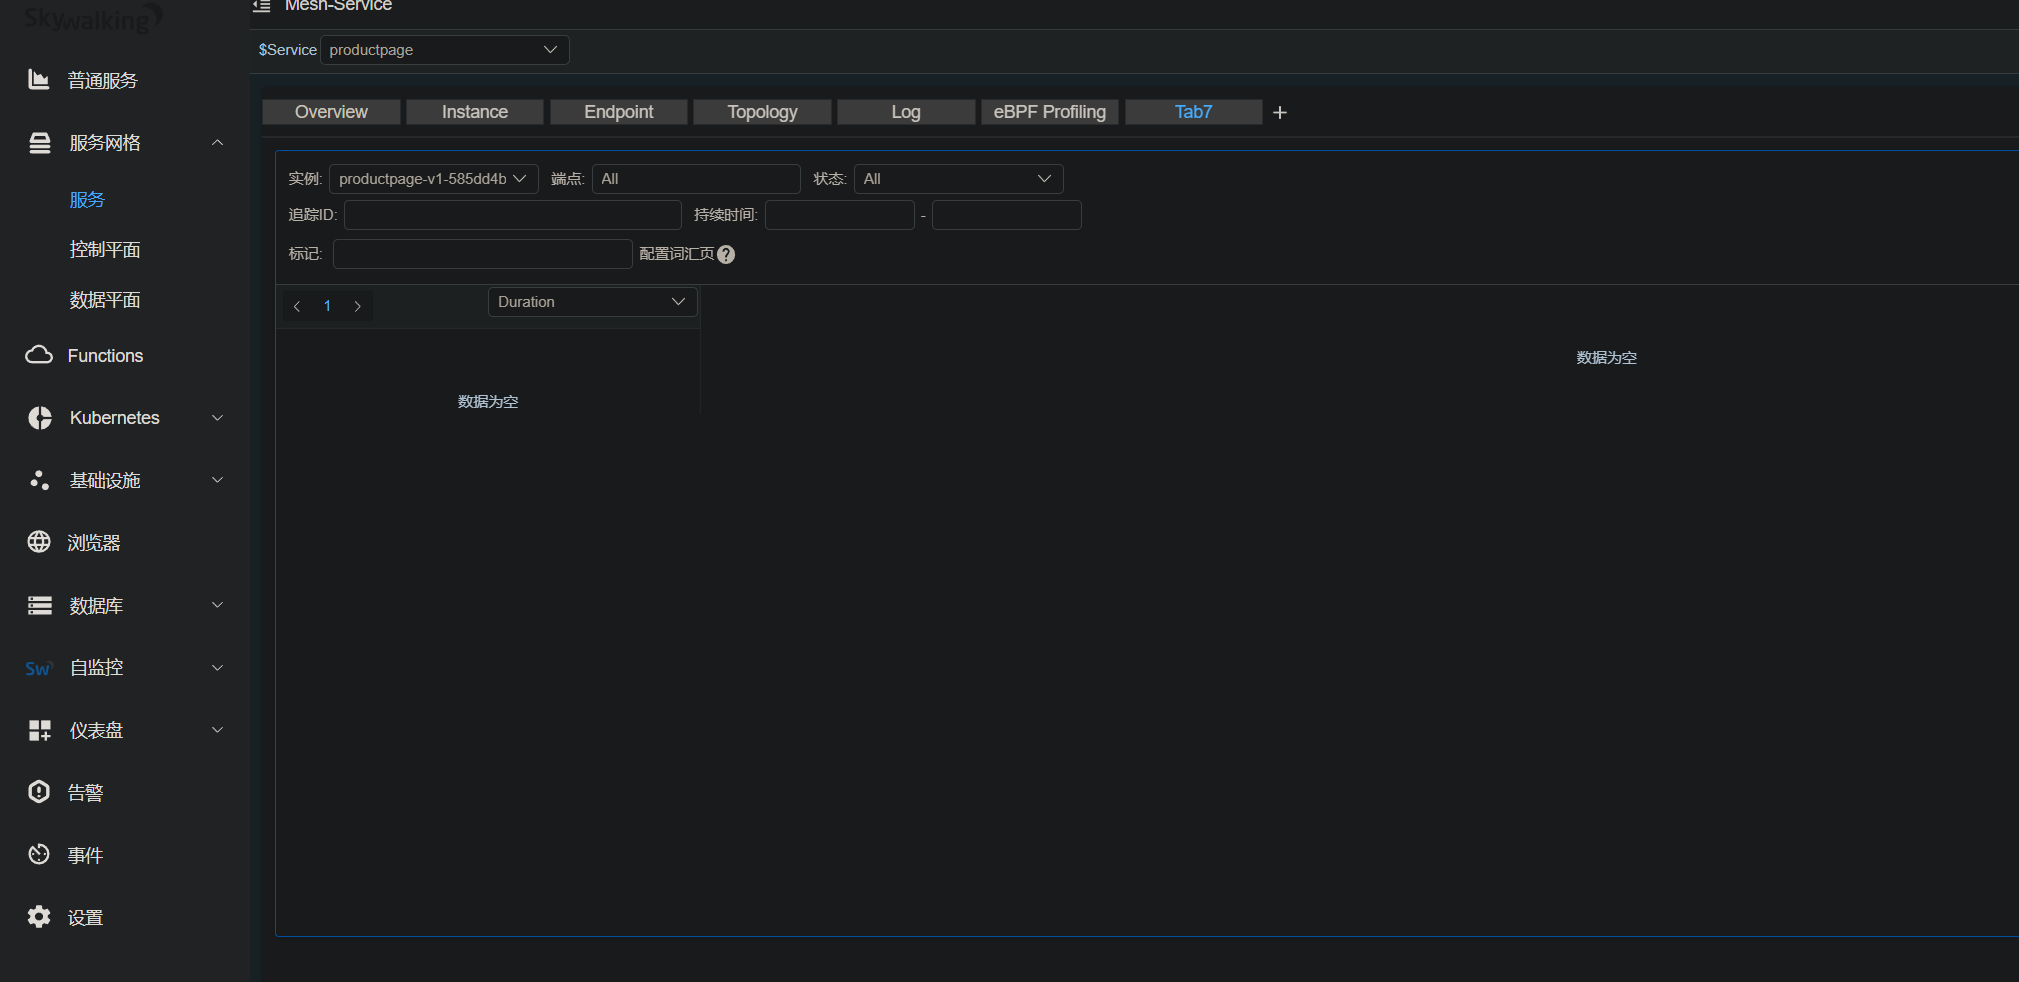Expand the 数据库 section chevron

coord(217,605)
